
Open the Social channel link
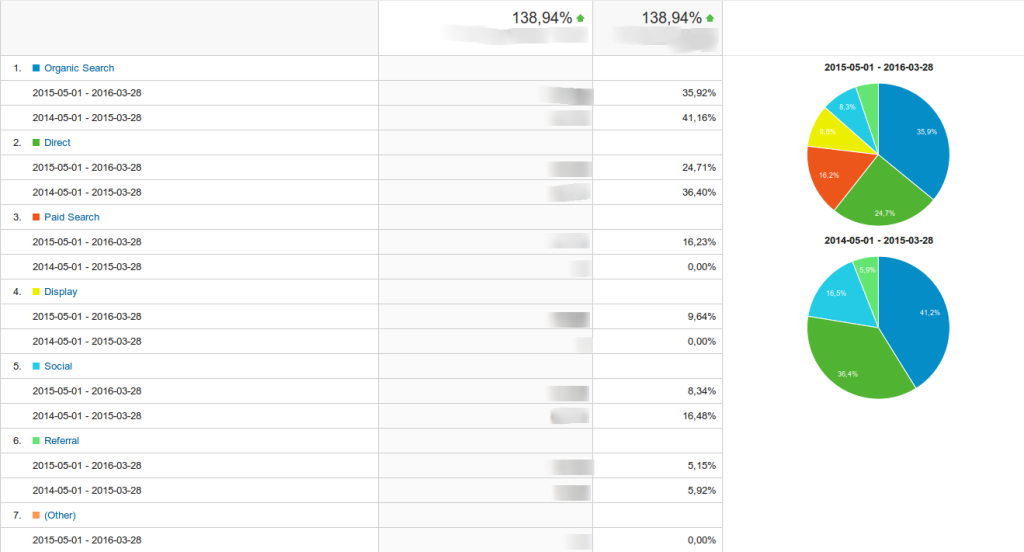click(58, 366)
